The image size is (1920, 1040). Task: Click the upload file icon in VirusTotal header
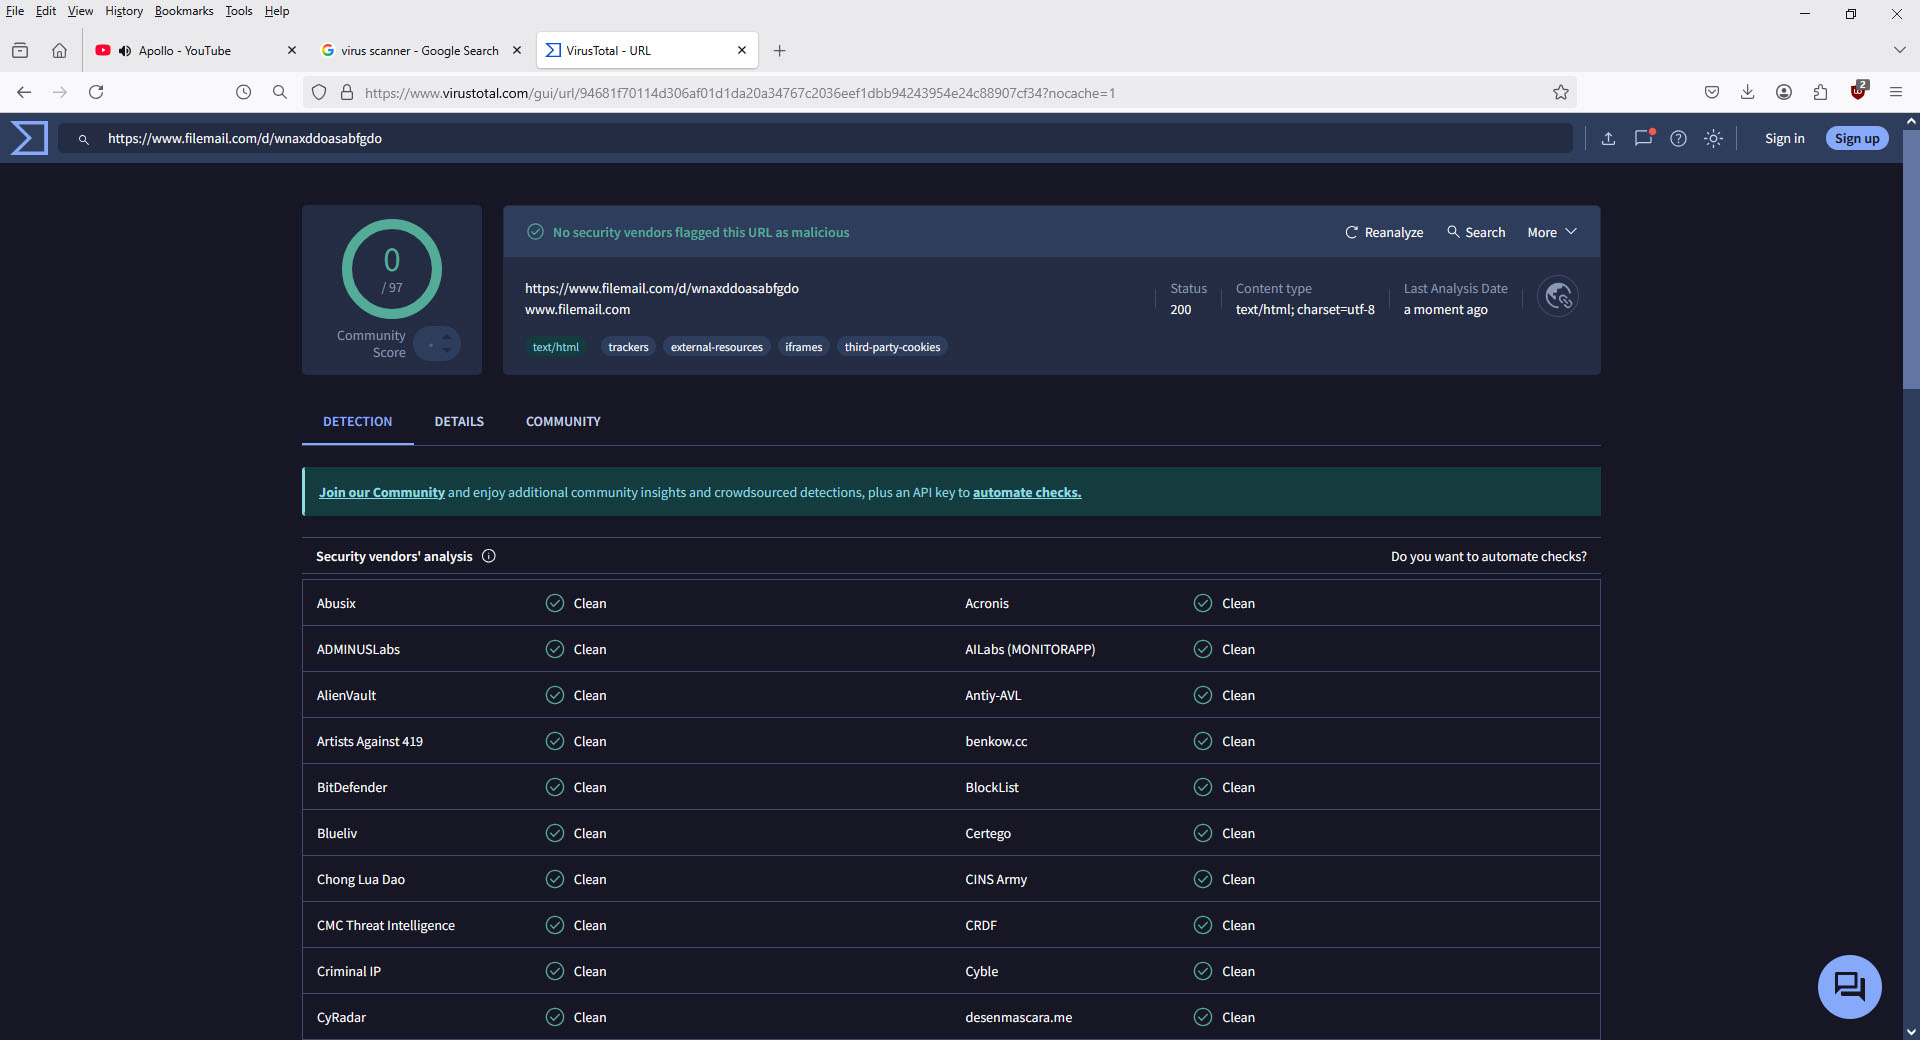pos(1608,139)
